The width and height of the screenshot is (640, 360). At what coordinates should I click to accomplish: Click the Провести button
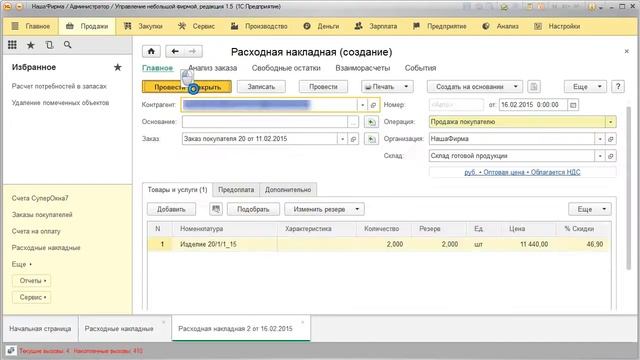click(x=323, y=87)
